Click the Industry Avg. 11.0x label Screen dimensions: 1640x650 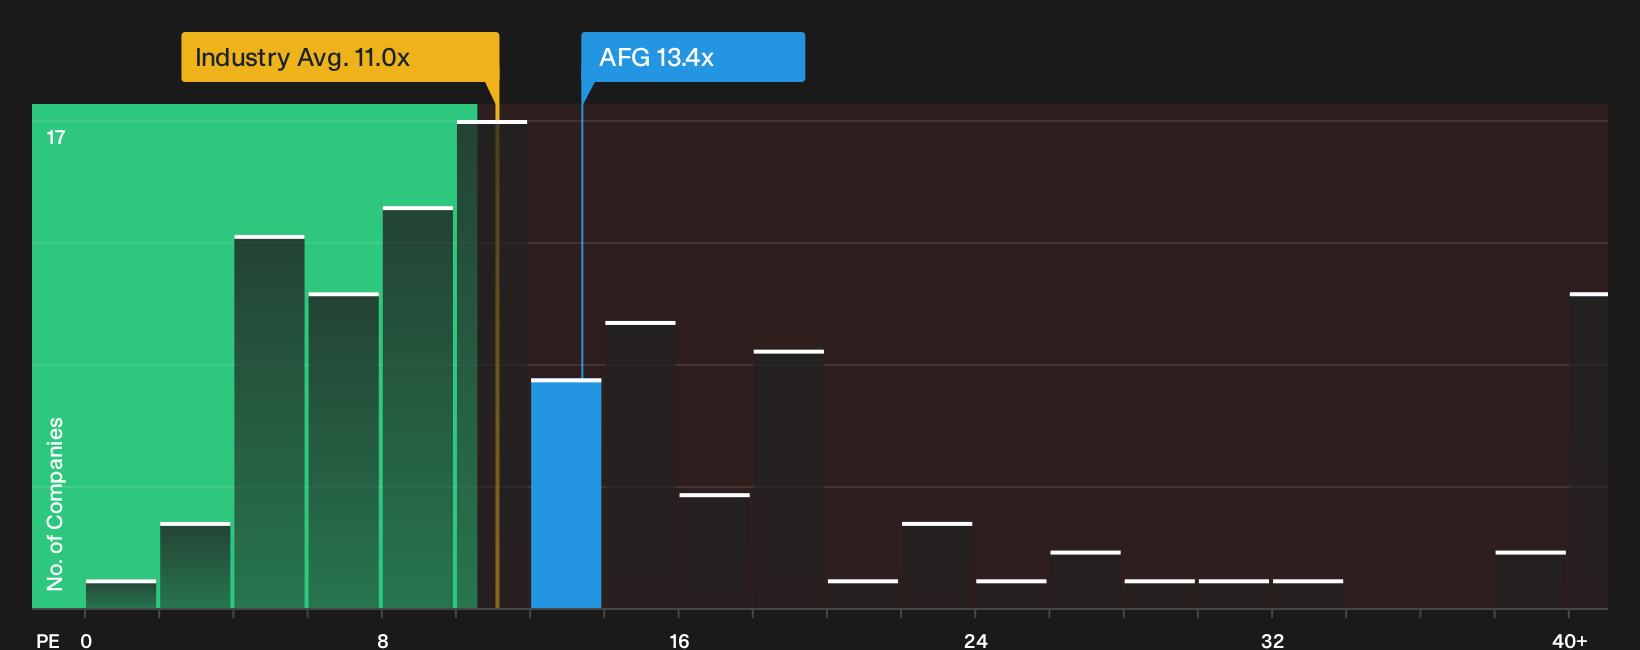click(340, 57)
